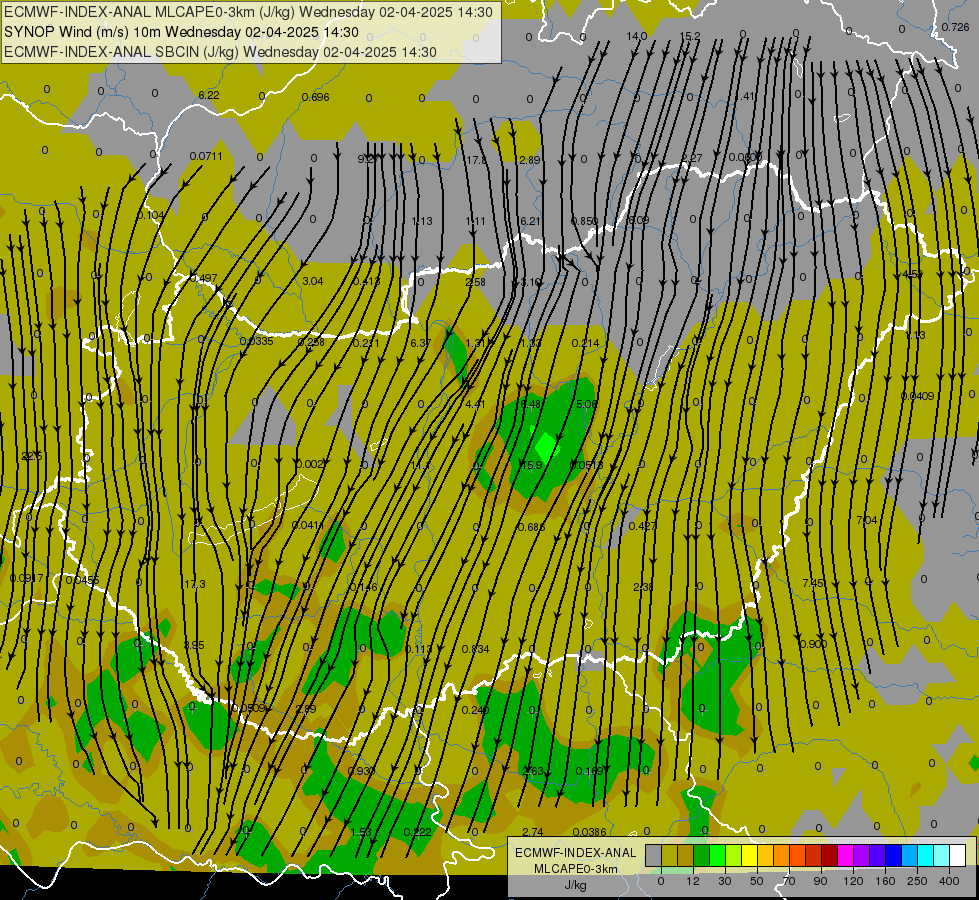Click the map value '1.53'
Image resolution: width=979 pixels, height=900 pixels.
361,832
